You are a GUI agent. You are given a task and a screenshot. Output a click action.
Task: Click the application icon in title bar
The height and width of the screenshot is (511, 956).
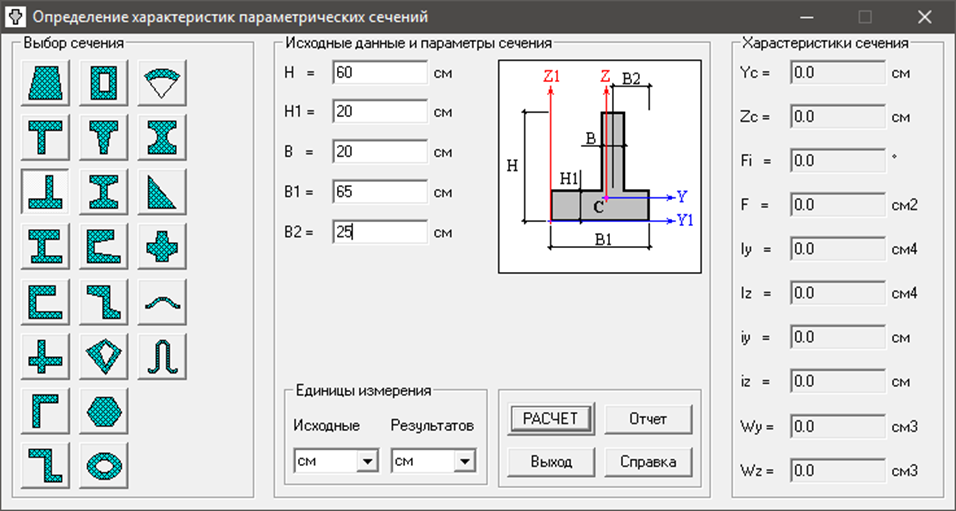coord(15,16)
